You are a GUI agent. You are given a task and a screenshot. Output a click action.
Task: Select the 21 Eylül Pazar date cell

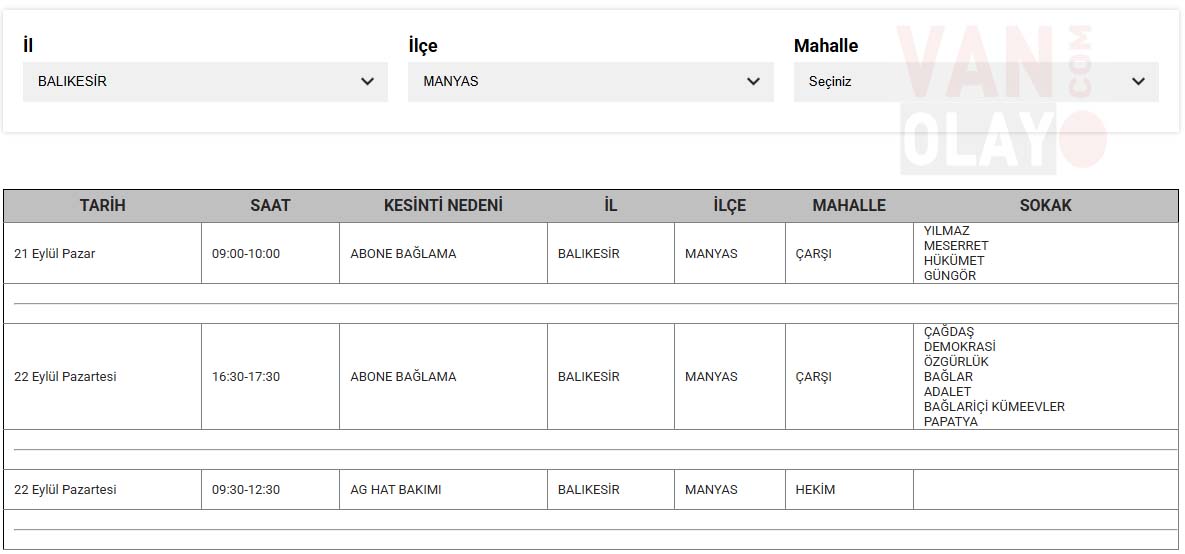click(x=103, y=253)
